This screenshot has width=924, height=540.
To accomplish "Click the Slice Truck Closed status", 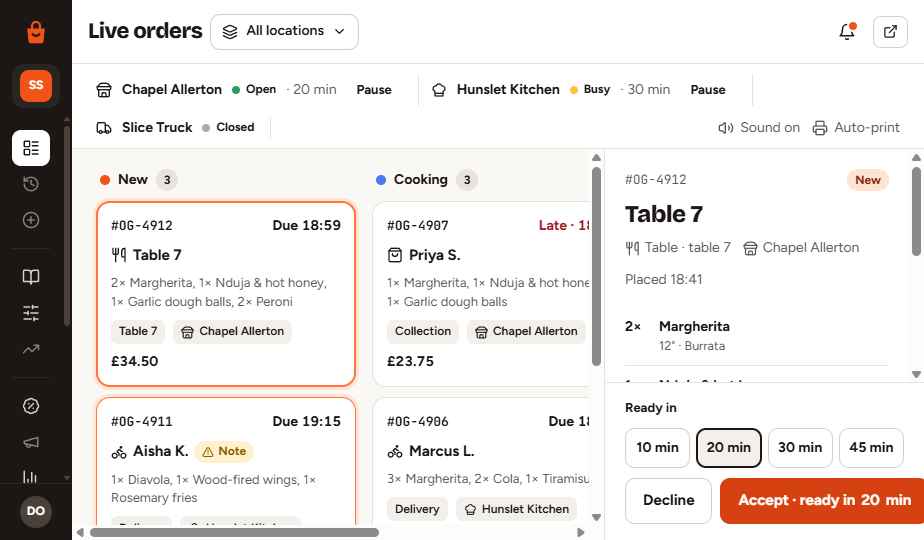I will 229,127.
